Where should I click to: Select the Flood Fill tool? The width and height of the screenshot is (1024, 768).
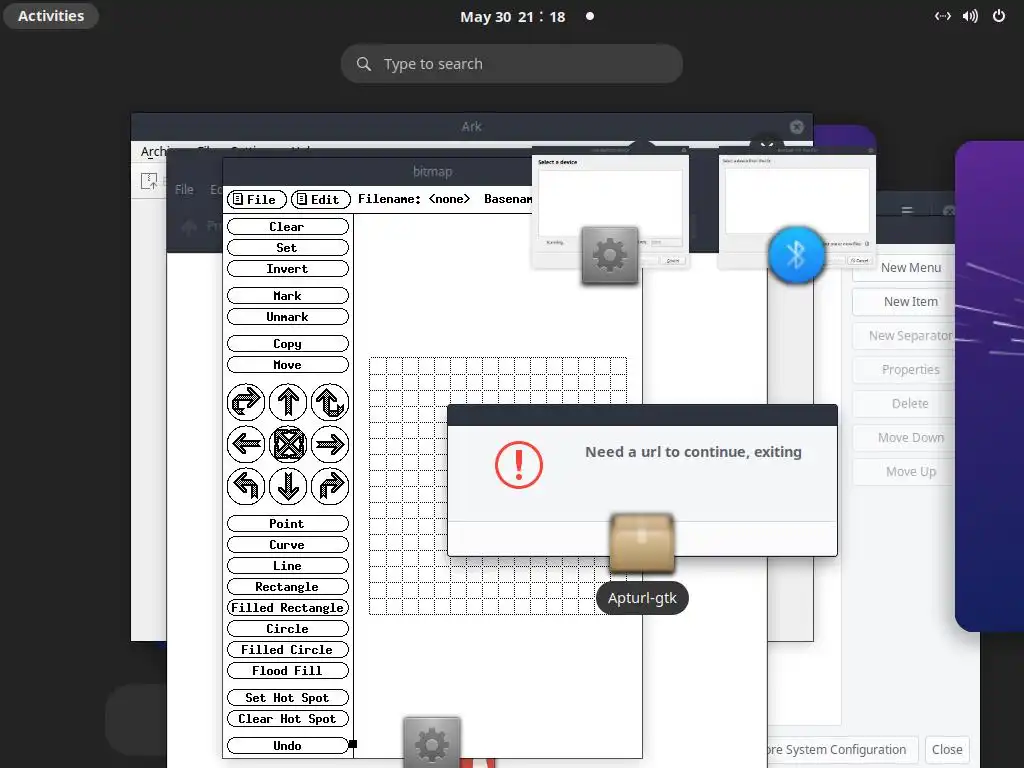point(287,670)
